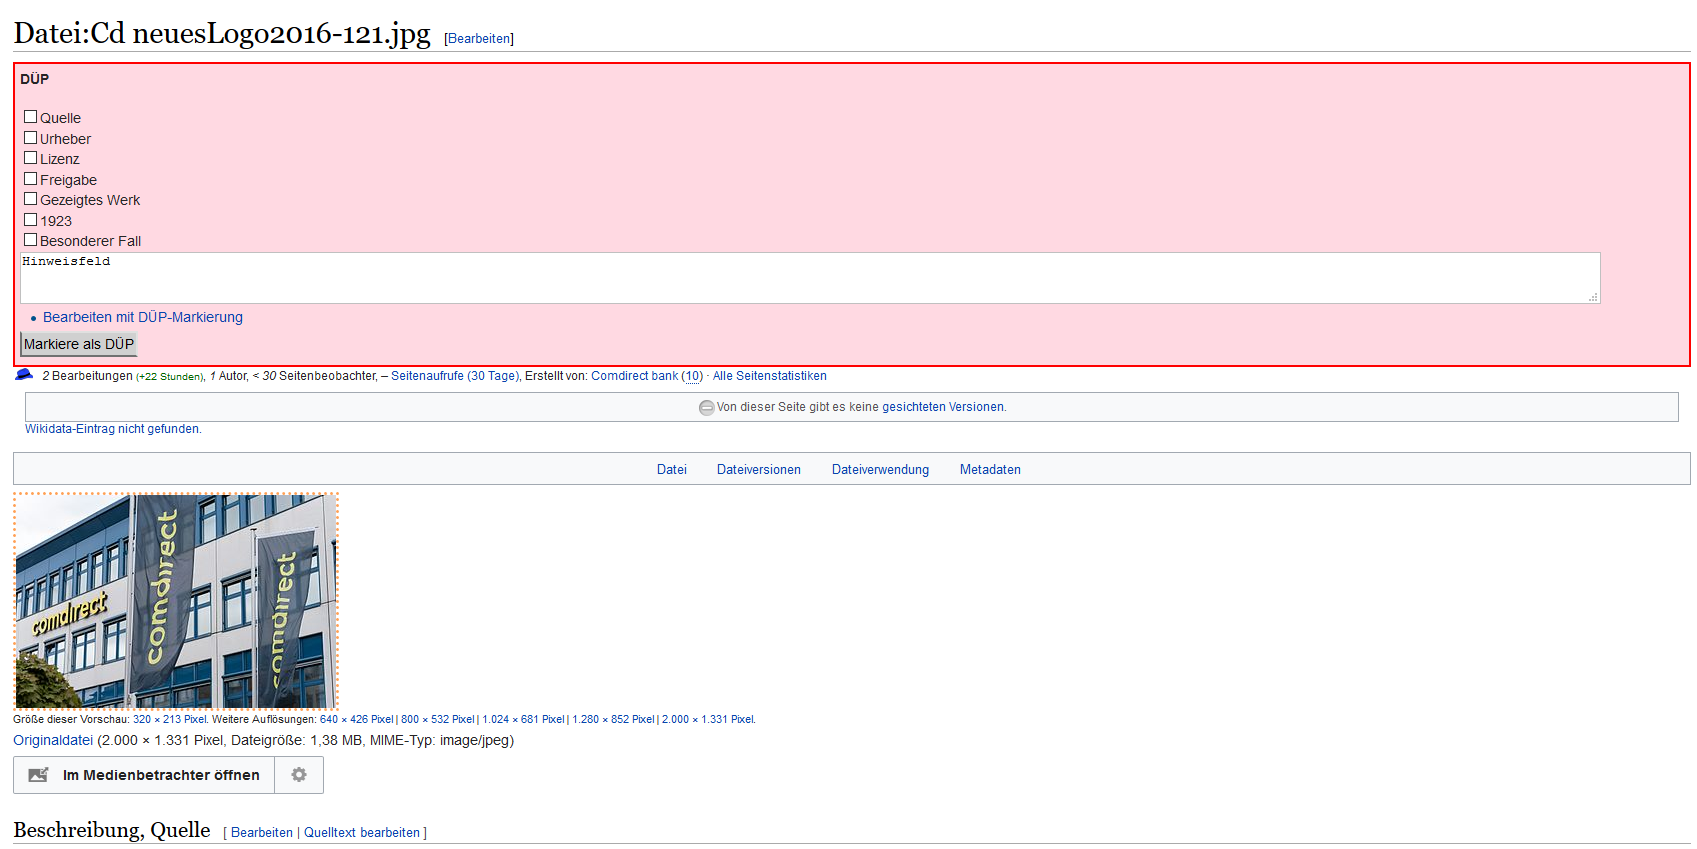Grab the Hinweisfeld resize handle corner
The height and width of the screenshot is (849, 1697).
[1593, 297]
